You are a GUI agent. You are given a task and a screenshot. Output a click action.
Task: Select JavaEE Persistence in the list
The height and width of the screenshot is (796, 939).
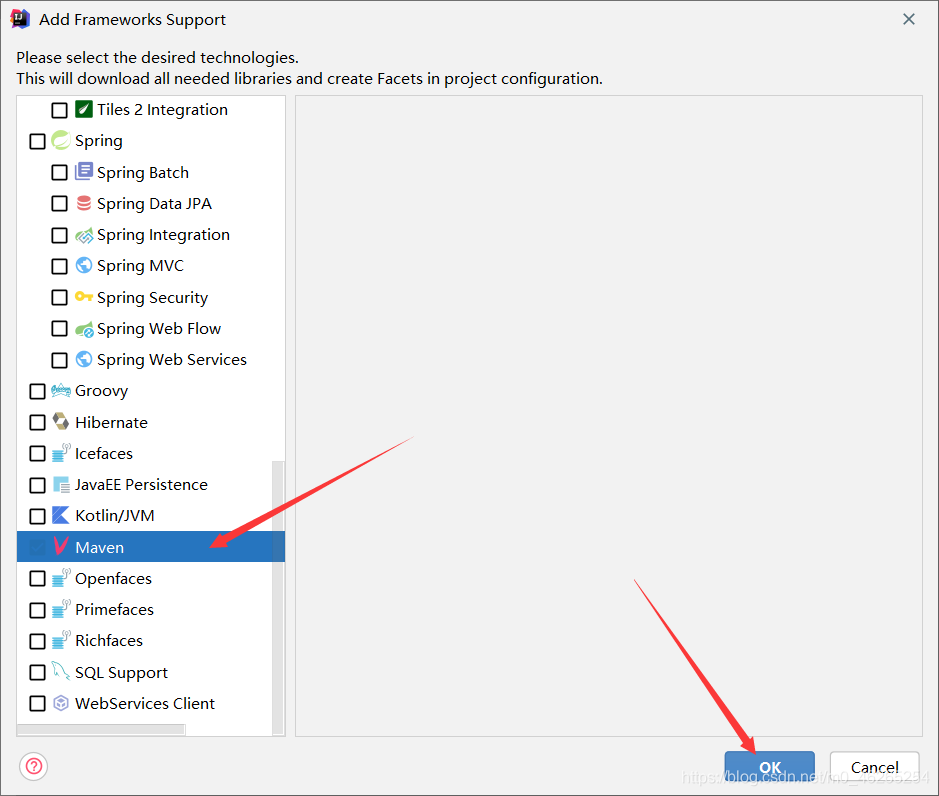(141, 485)
